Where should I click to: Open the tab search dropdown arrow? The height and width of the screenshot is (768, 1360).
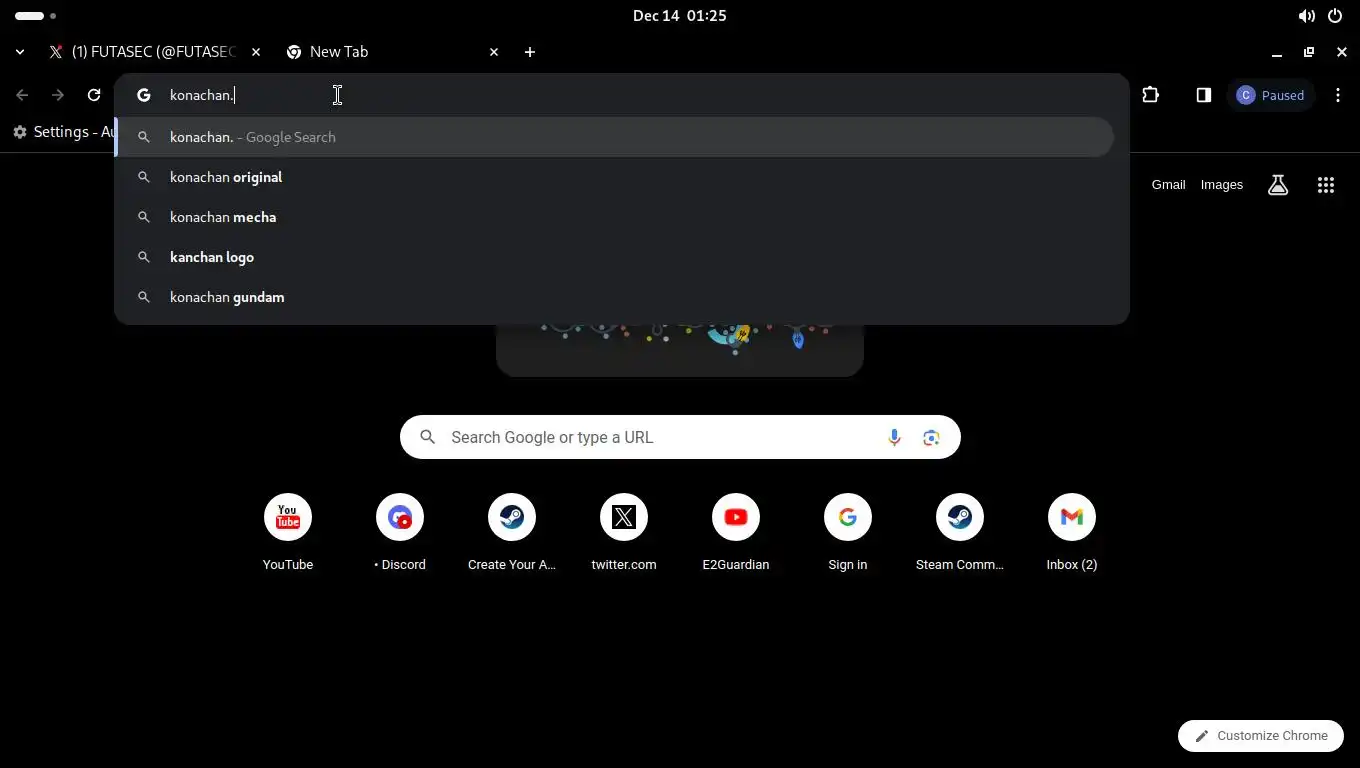[20, 52]
